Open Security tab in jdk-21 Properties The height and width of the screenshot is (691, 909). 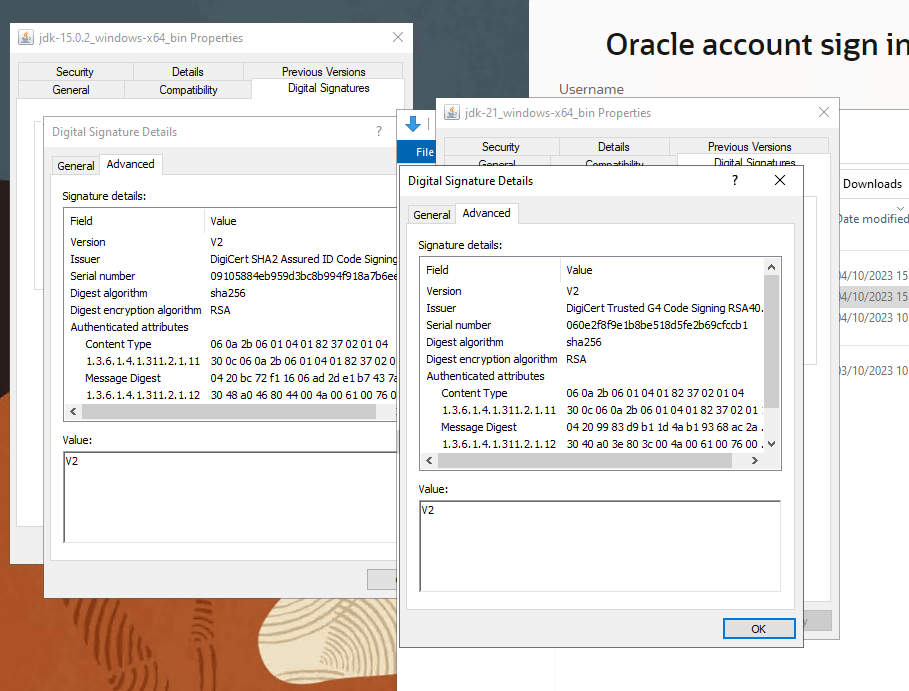(500, 147)
